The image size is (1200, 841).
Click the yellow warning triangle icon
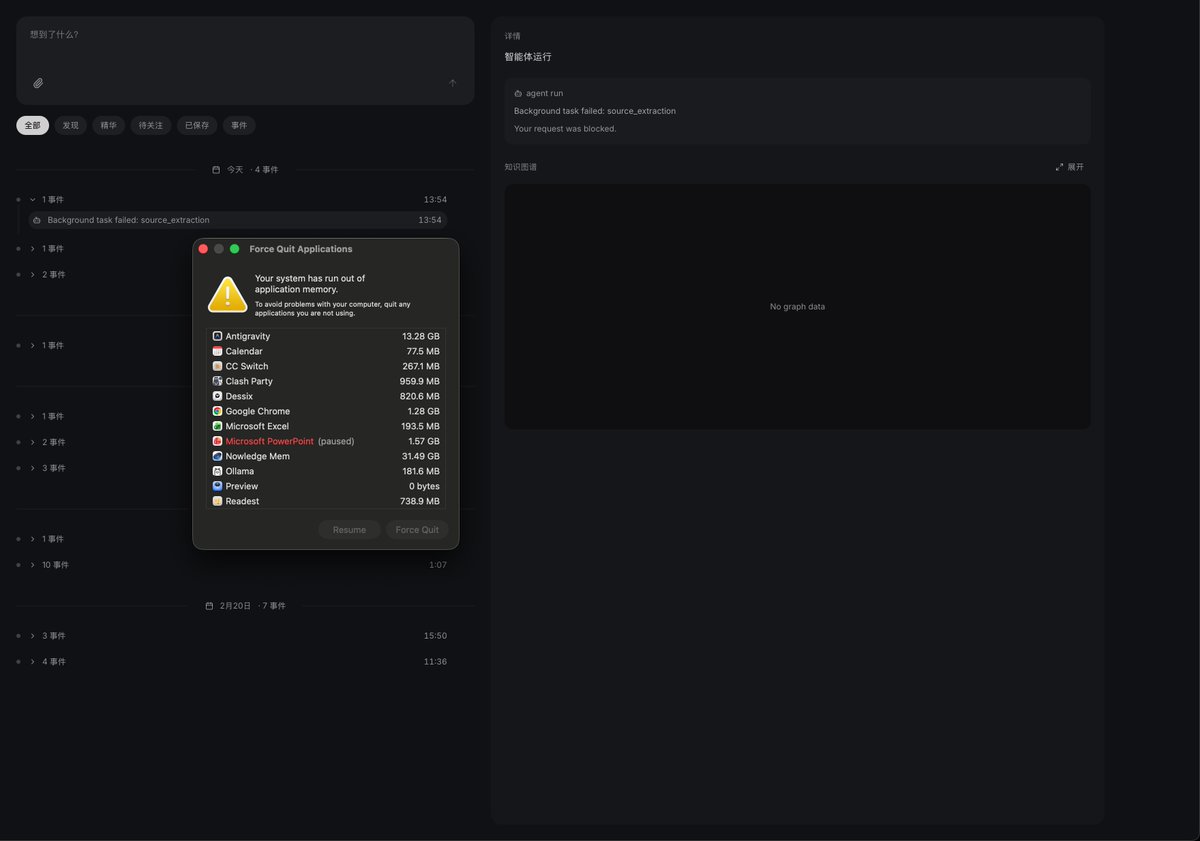pyautogui.click(x=227, y=295)
